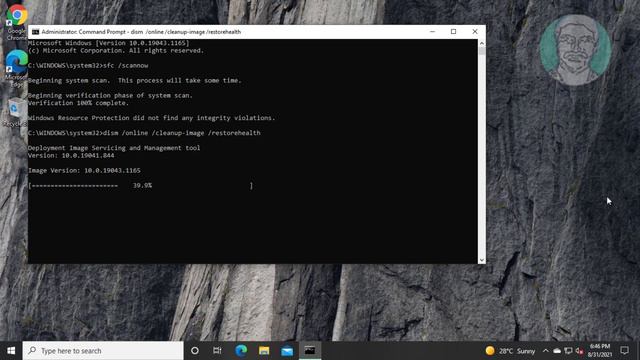Screen dimensions: 640x360
Task: Open File Explorer from the taskbar
Action: (264, 351)
